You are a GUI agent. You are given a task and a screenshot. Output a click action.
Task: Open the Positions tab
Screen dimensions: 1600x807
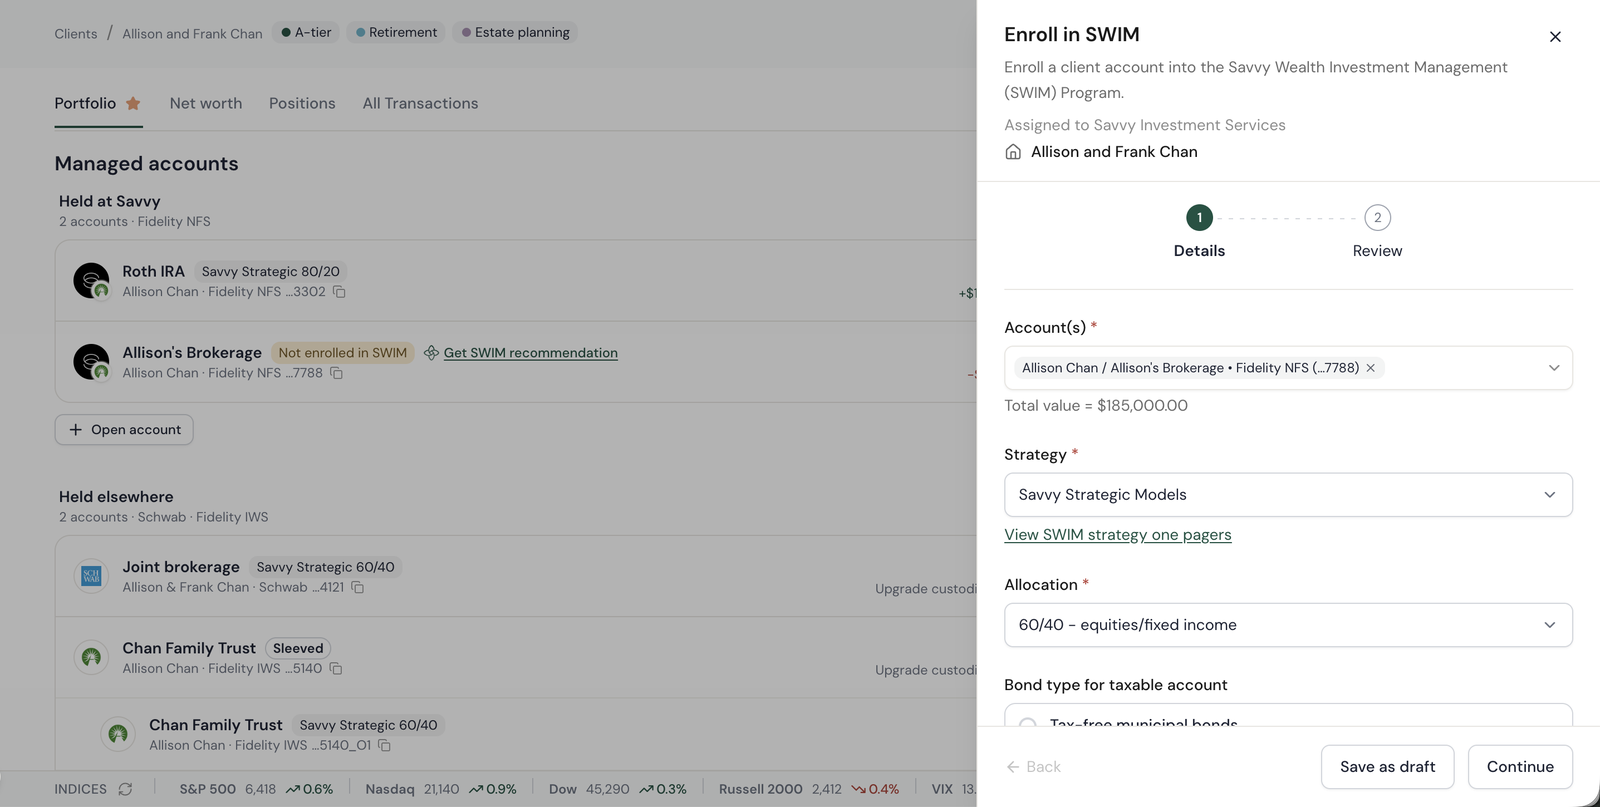302,103
